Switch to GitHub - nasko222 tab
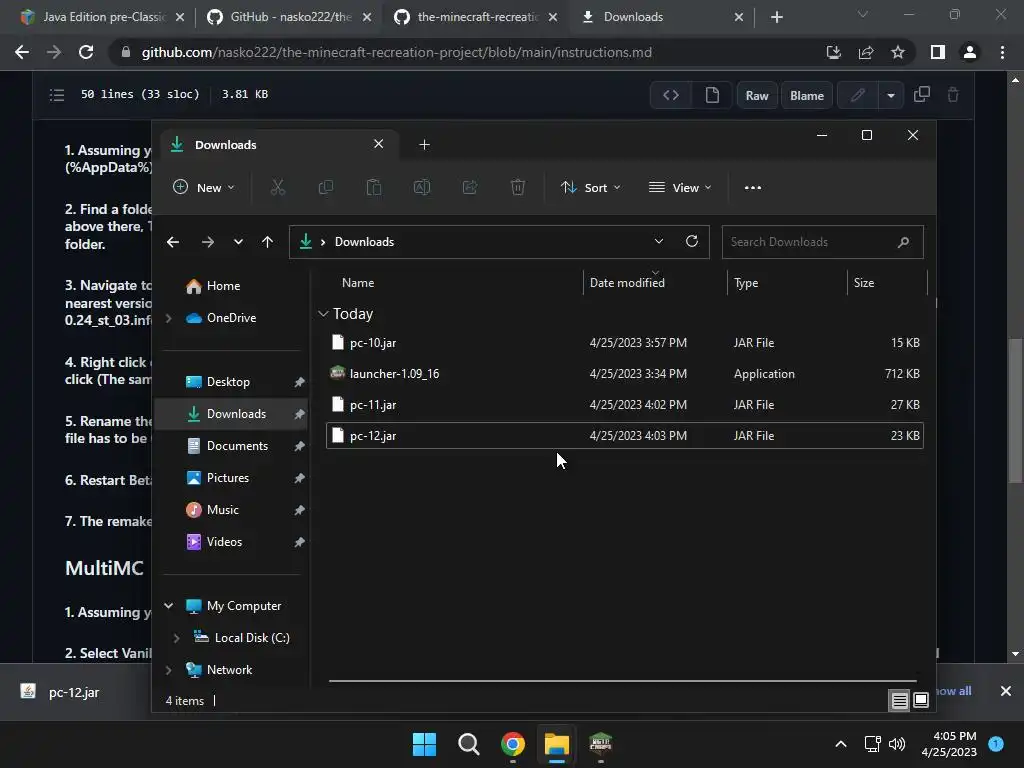This screenshot has width=1024, height=768. click(290, 17)
